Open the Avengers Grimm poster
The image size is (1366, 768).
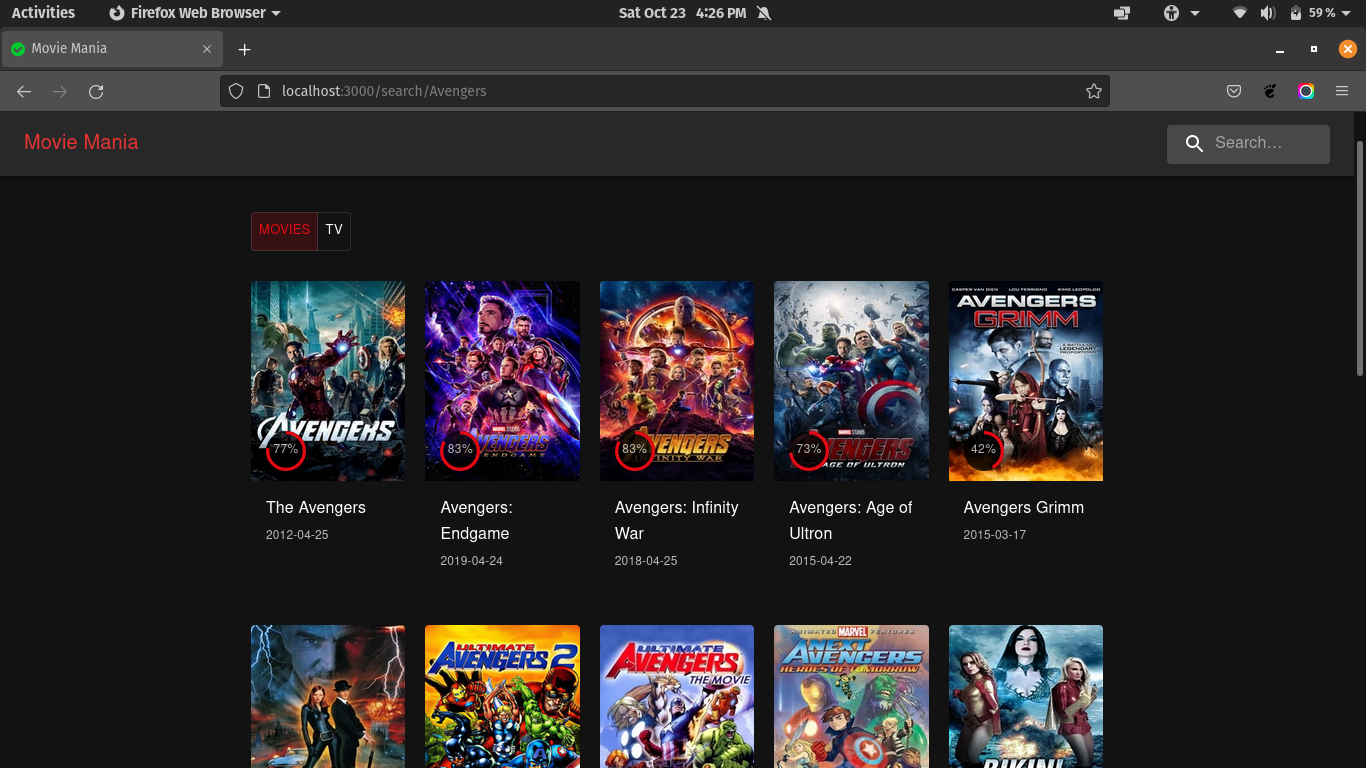pyautogui.click(x=1026, y=381)
